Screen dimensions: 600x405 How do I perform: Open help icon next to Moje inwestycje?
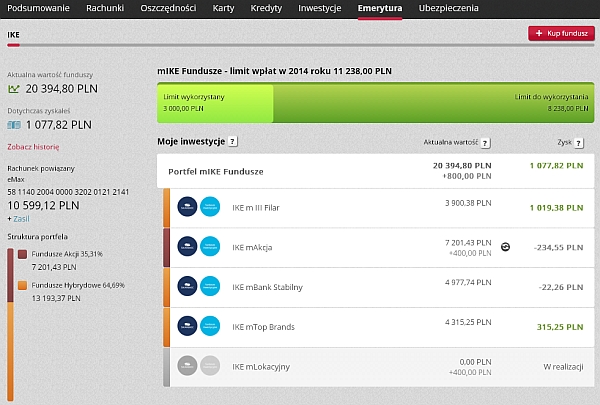[233, 141]
